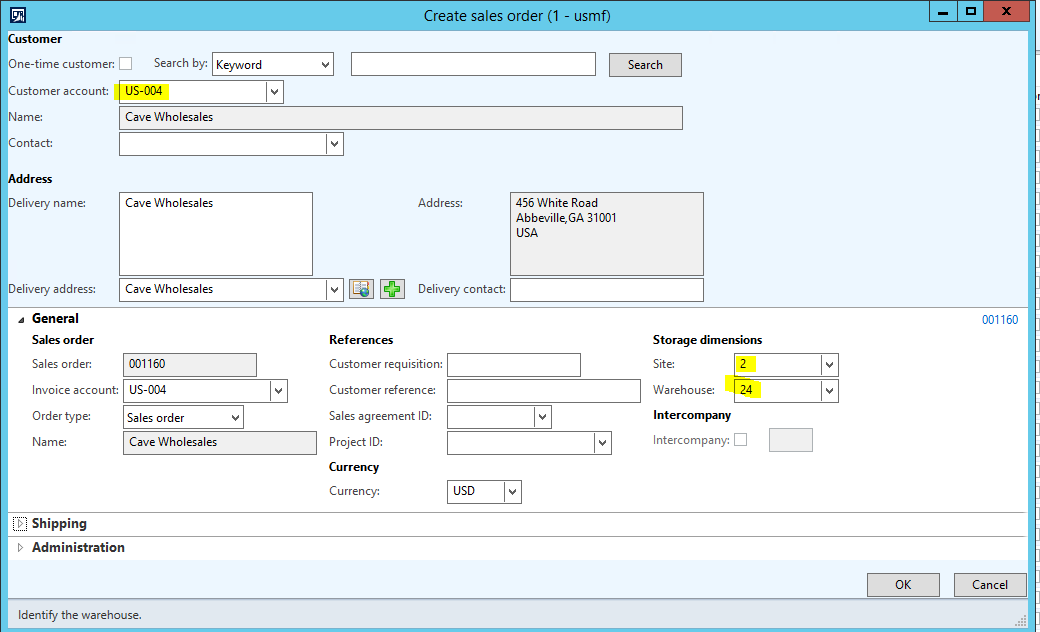The width and height of the screenshot is (1040, 632).
Task: Open the Currency USD dropdown
Action: (512, 492)
